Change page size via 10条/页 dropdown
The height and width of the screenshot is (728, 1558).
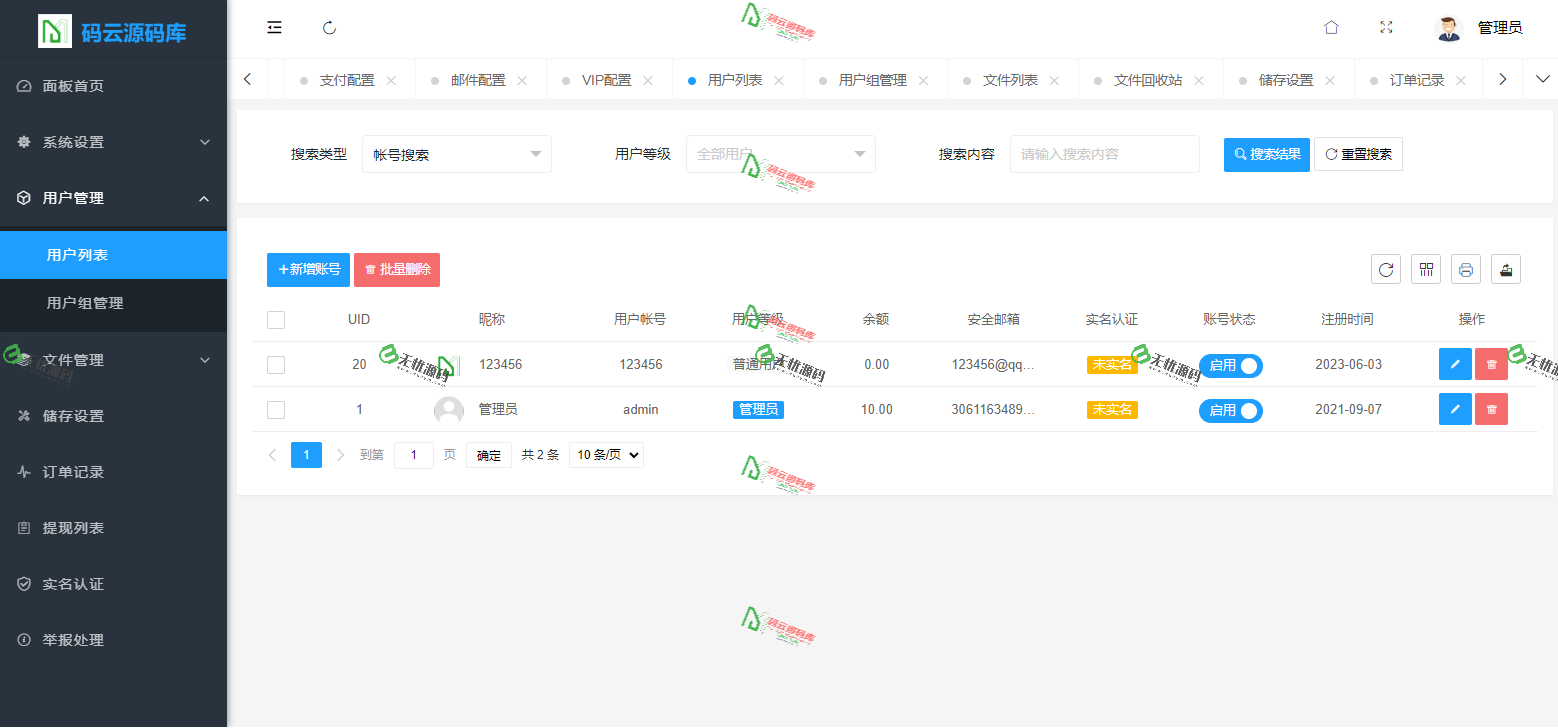point(606,454)
